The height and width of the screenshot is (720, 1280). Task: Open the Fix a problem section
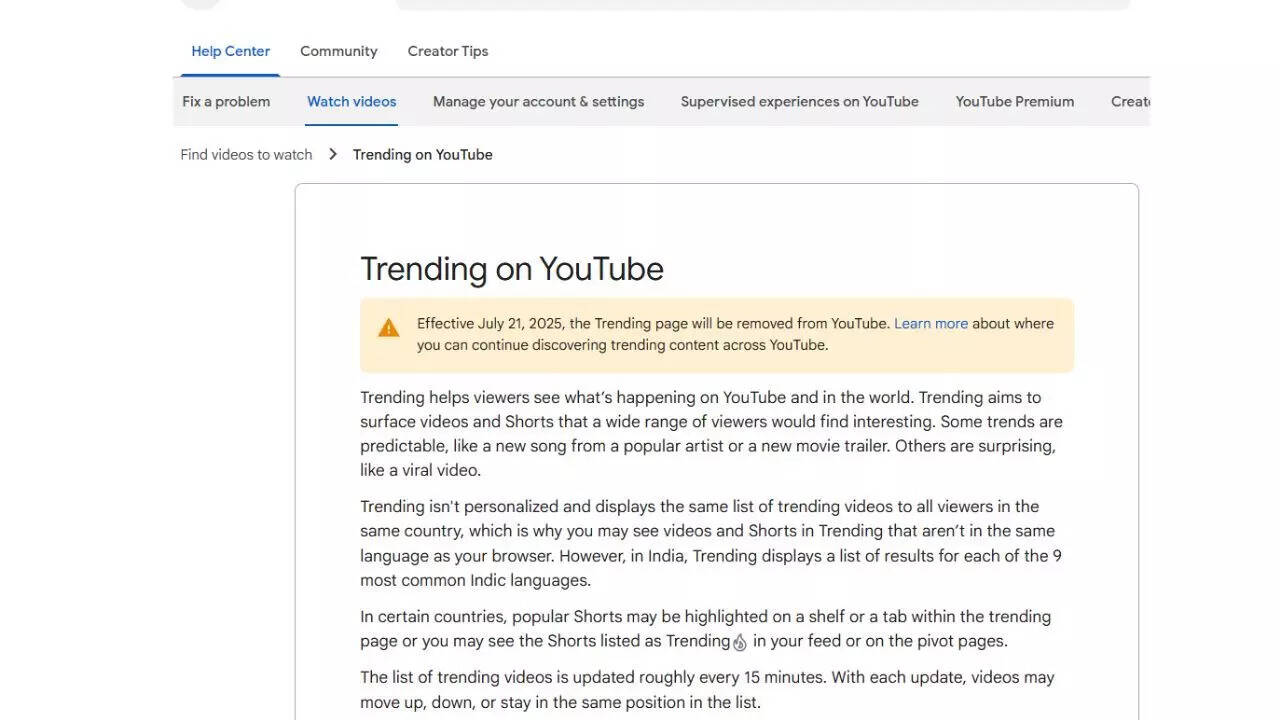pos(225,101)
